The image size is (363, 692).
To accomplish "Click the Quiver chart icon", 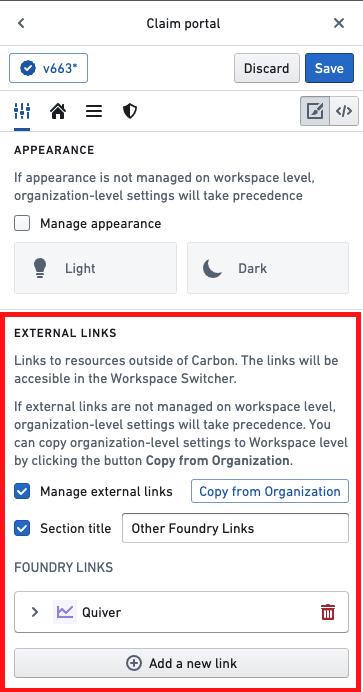I will (x=65, y=612).
